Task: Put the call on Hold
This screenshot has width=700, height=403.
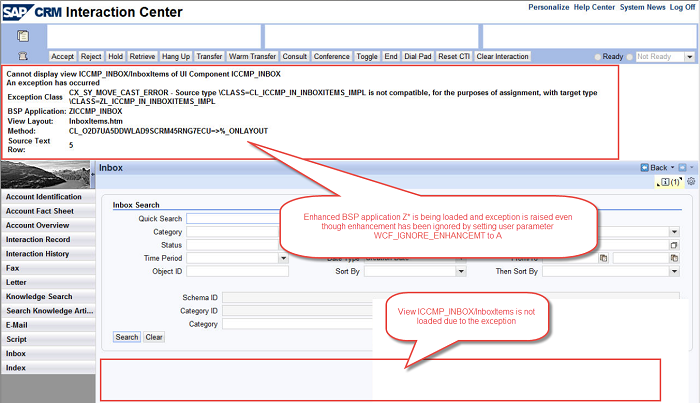Action: (x=115, y=57)
